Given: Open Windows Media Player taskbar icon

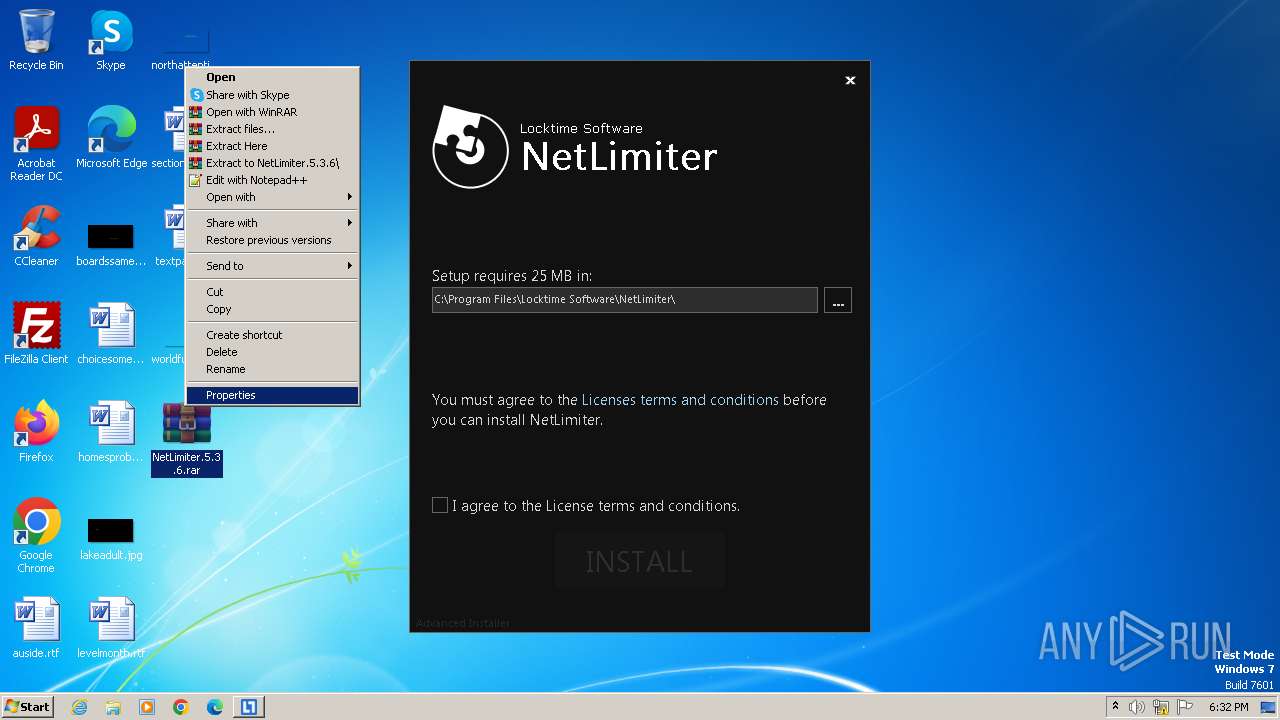Looking at the screenshot, I should coord(147,707).
